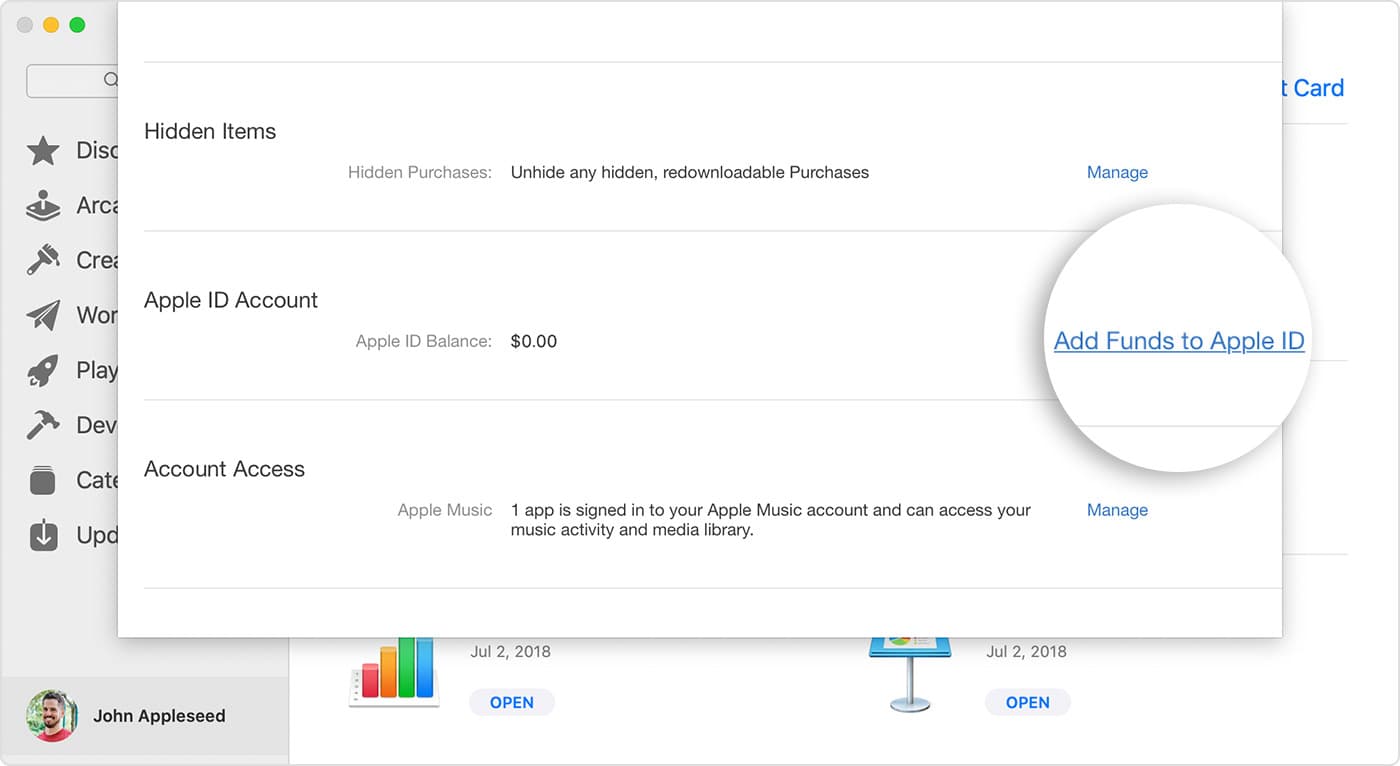This screenshot has width=1400, height=766.
Task: Click the Account Access section heading
Action: click(224, 469)
